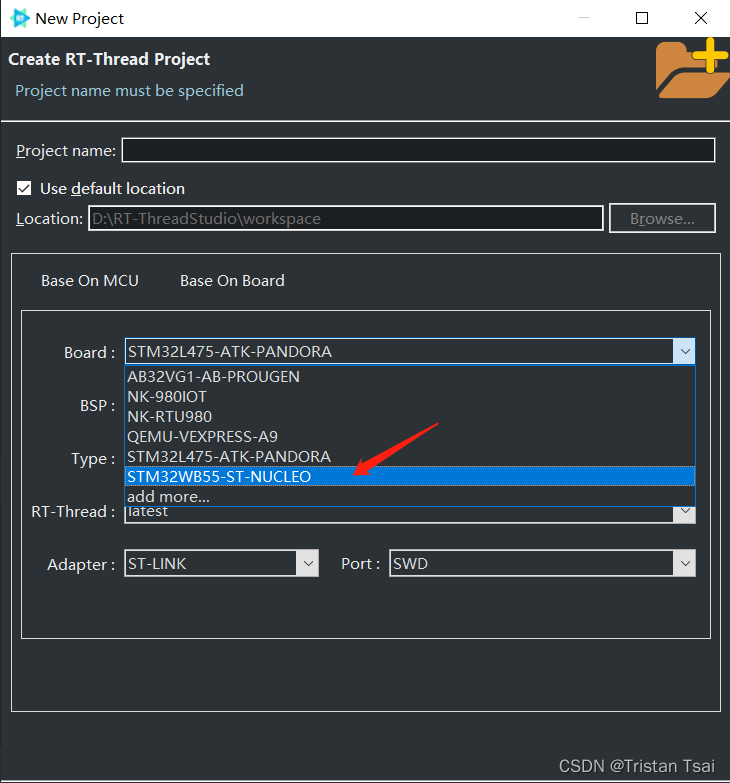Click the RT-Thread Studio title bar icon
The image size is (730, 783).
pos(19,18)
